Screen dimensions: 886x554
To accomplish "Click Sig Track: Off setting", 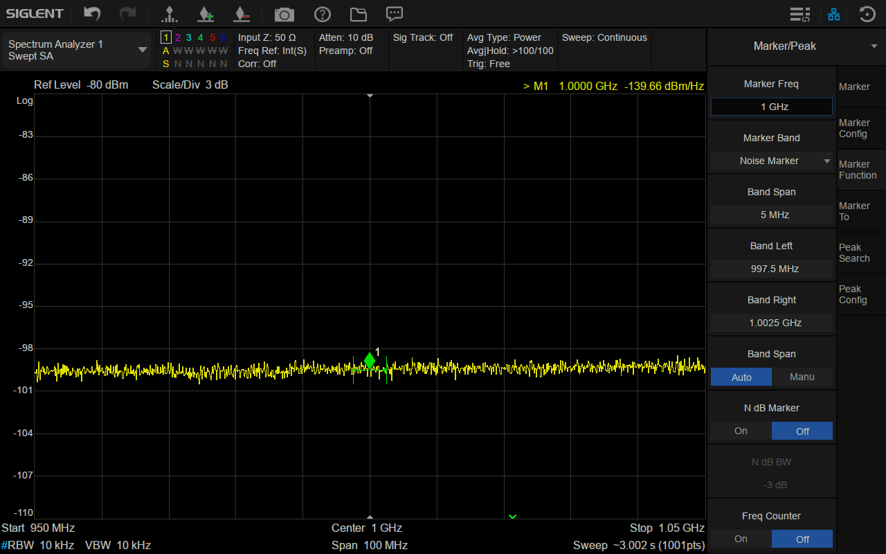I will [x=423, y=37].
